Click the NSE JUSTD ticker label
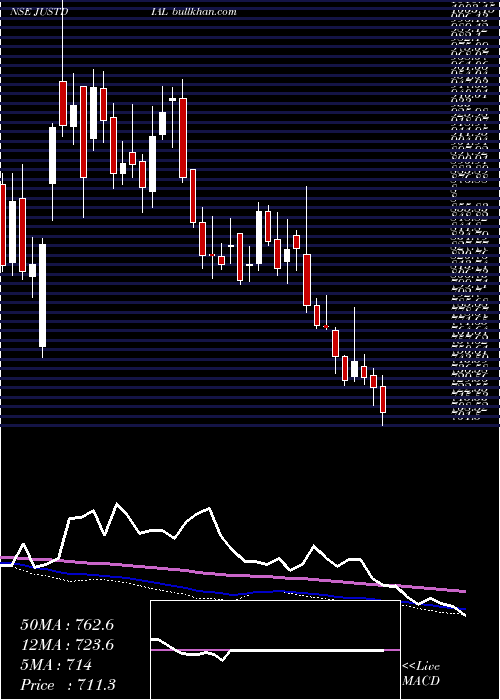Screen dimensions: 500x700 (39, 12)
